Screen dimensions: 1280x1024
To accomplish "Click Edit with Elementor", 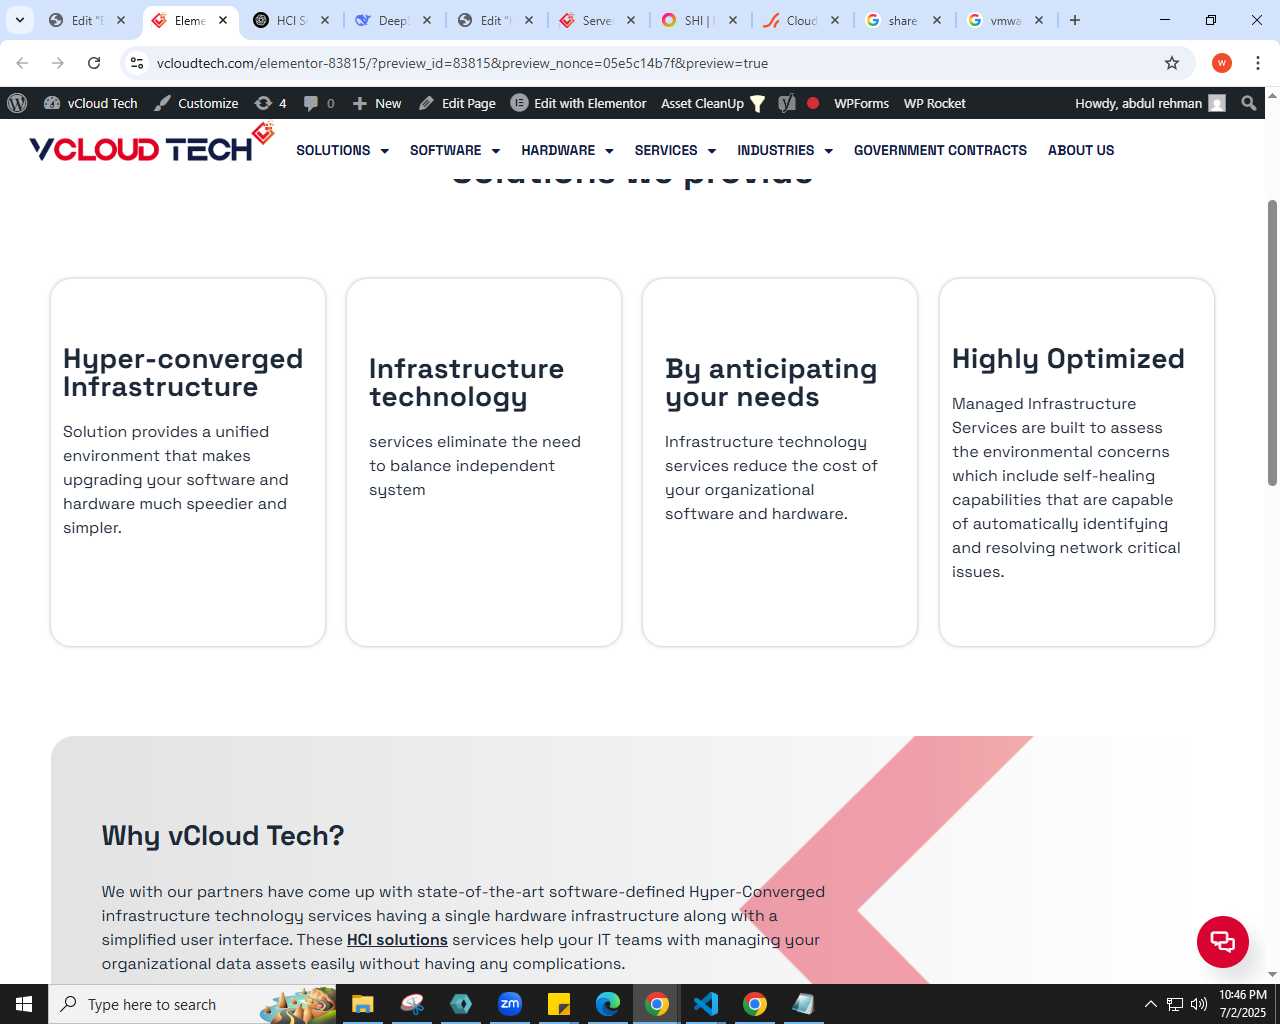I will pos(579,103).
